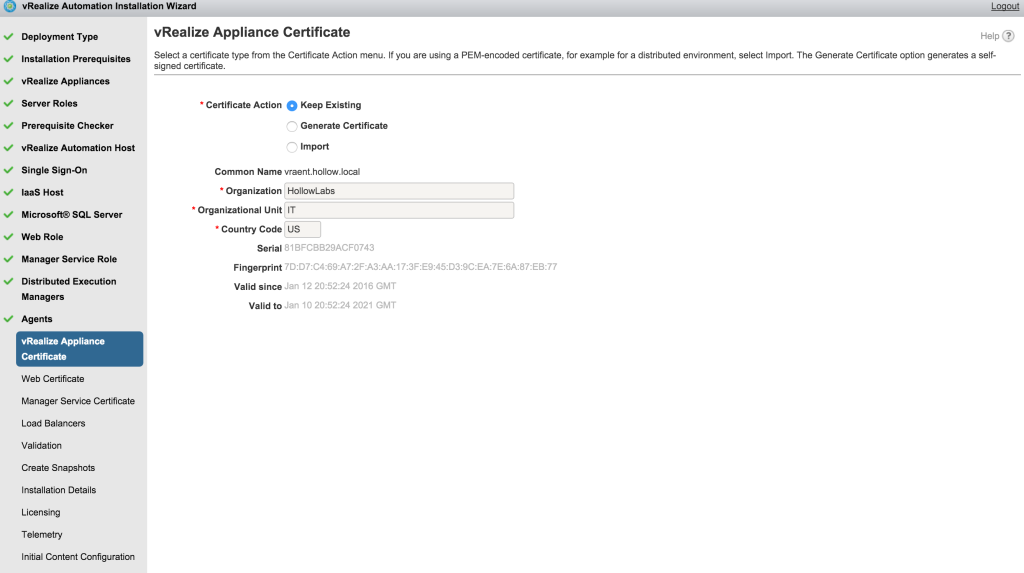Click the green checkmark beside Web Role
Viewport: 1024px width, 573px height.
pyautogui.click(x=8, y=237)
